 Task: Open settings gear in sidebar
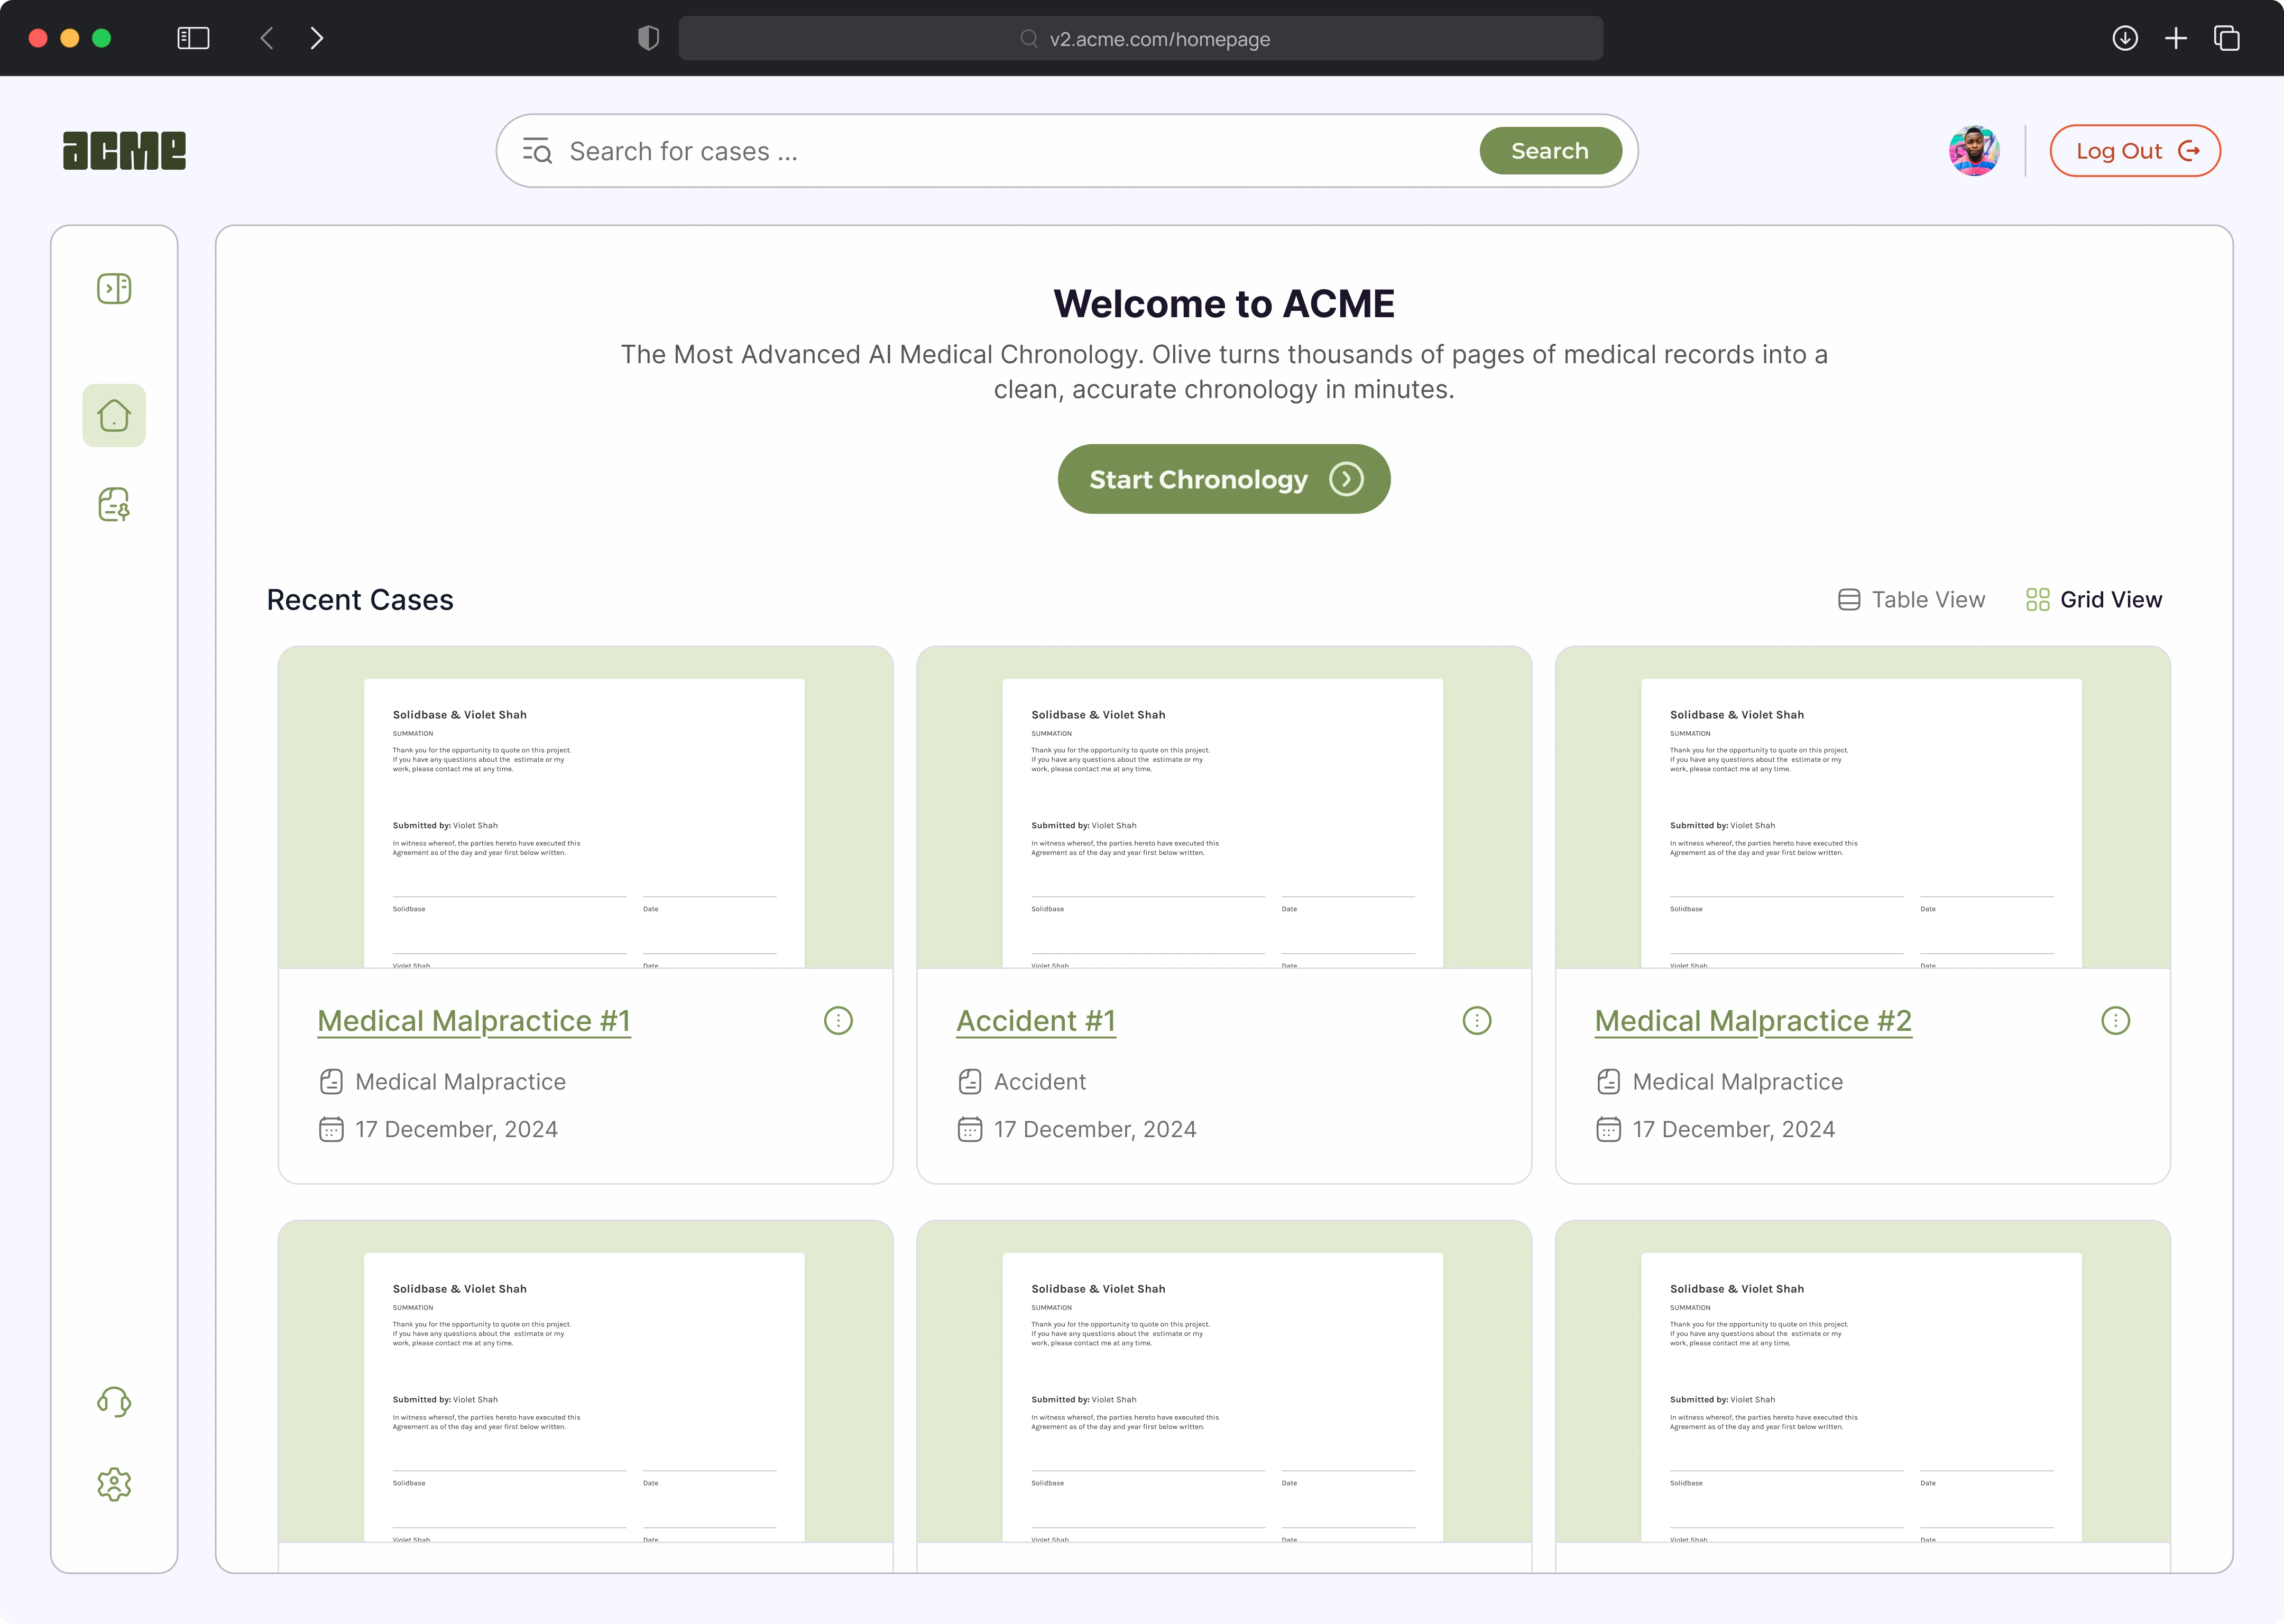[114, 1484]
